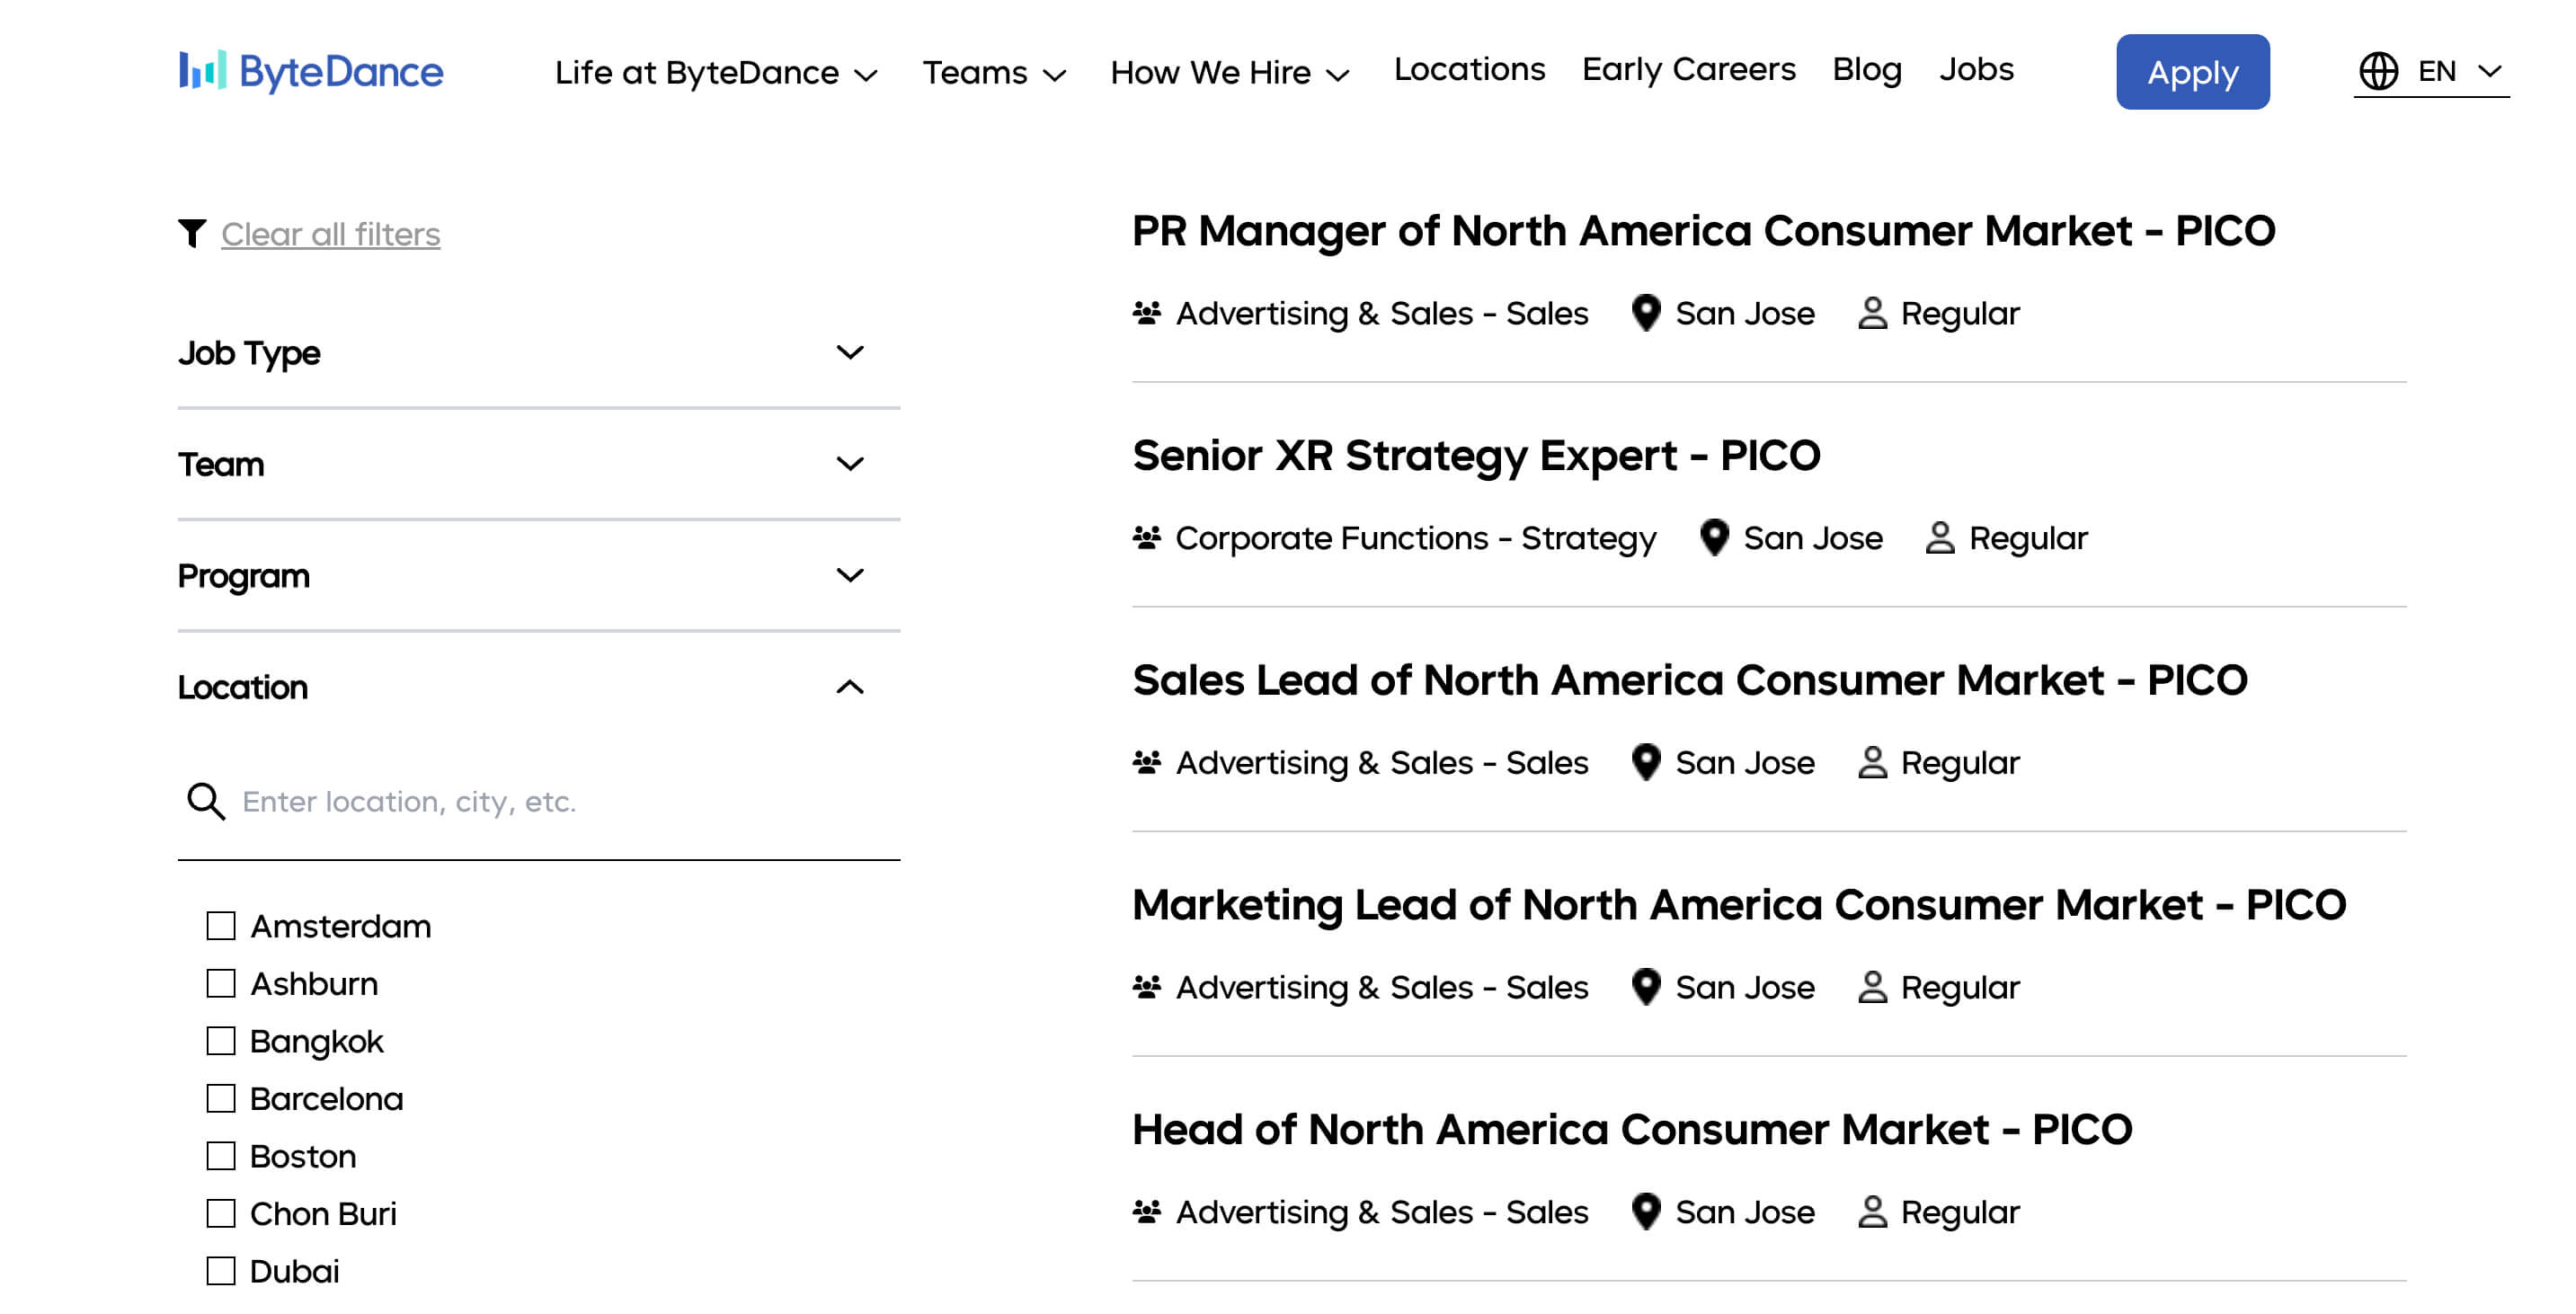Click Clear all filters link
2576x1314 pixels.
[x=330, y=234]
